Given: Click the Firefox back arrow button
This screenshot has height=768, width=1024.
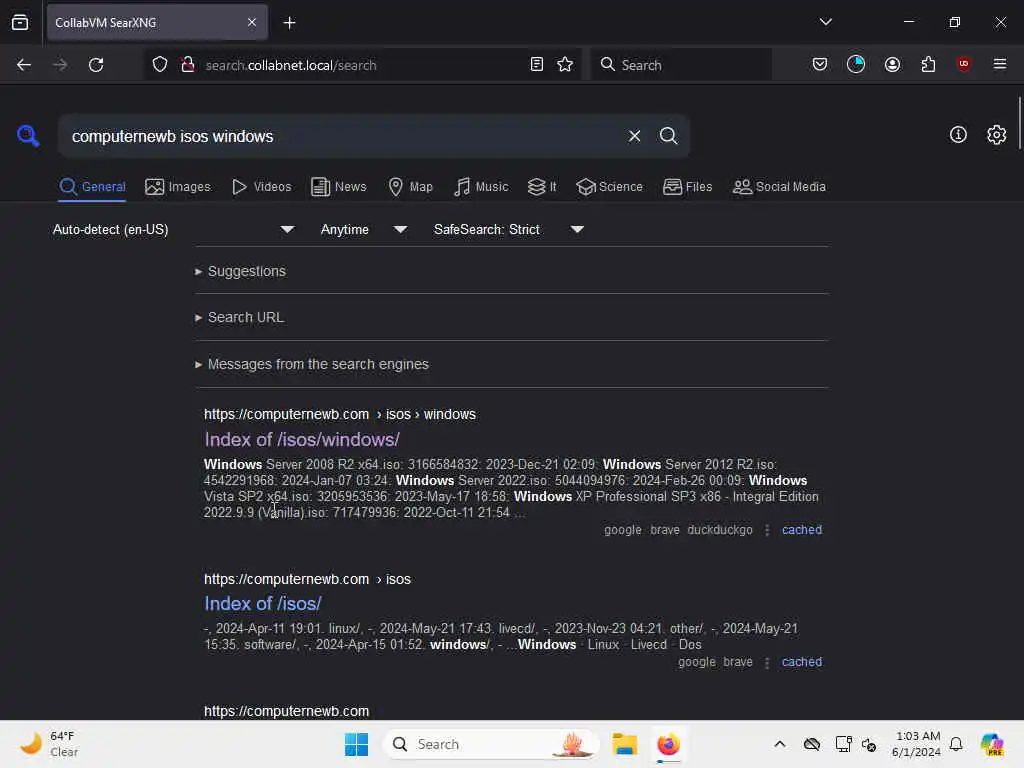Looking at the screenshot, I should pyautogui.click(x=24, y=65).
